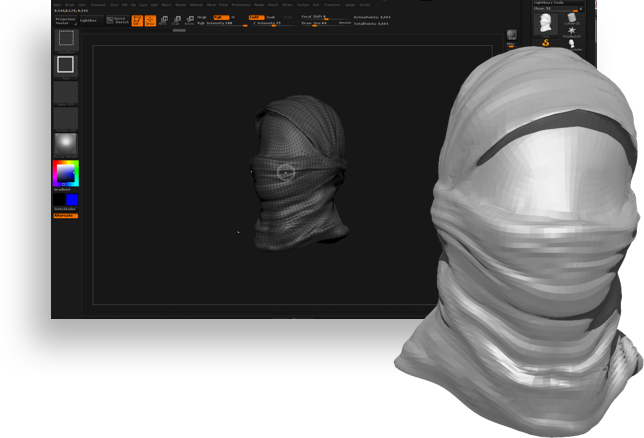Click the Draw mode button

[150, 20]
